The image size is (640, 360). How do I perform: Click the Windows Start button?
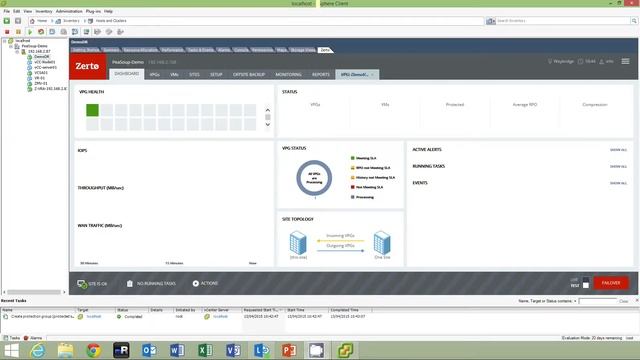pyautogui.click(x=11, y=351)
